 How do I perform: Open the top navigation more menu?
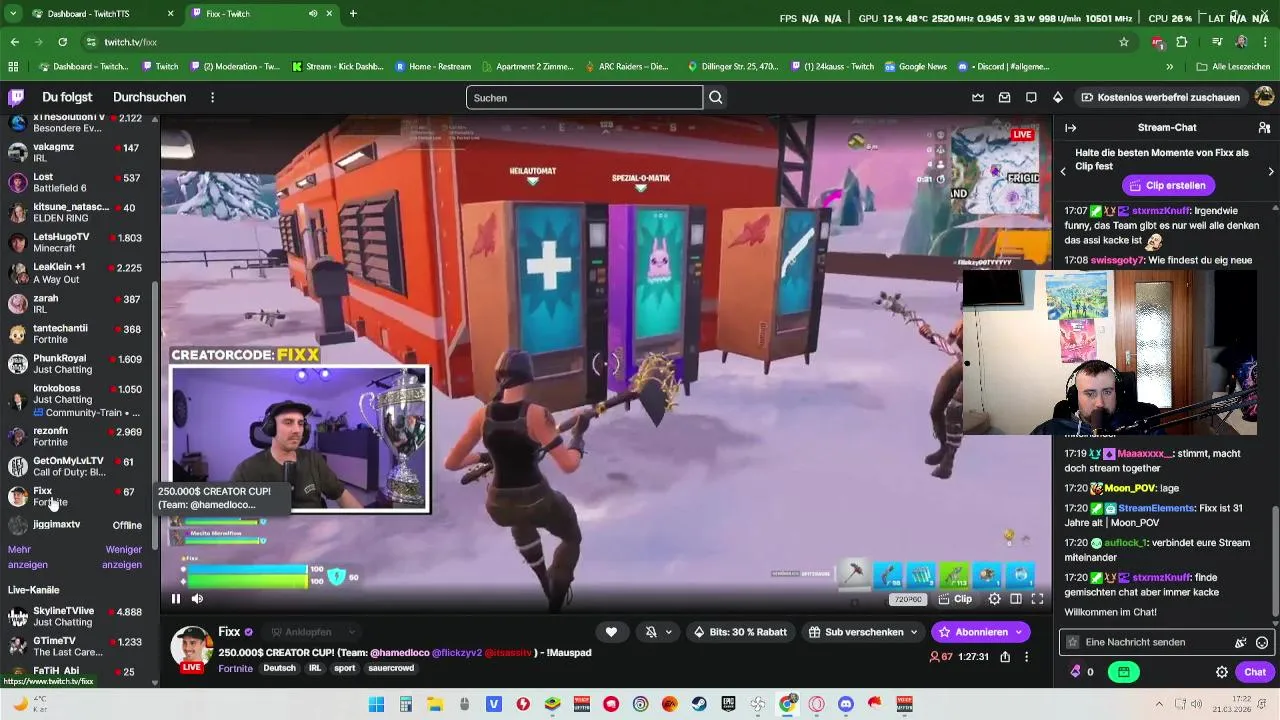212,97
